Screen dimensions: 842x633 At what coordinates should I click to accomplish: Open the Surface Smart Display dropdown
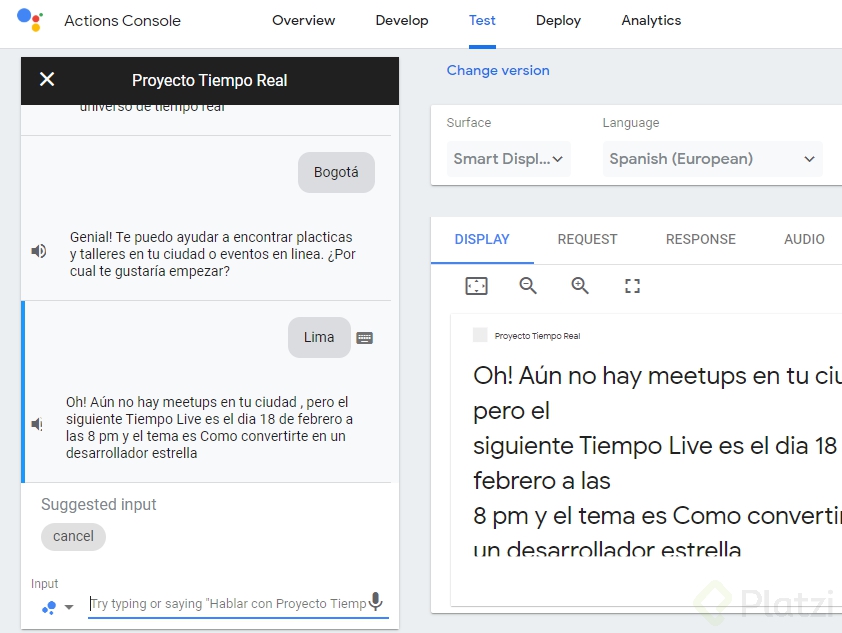[508, 159]
